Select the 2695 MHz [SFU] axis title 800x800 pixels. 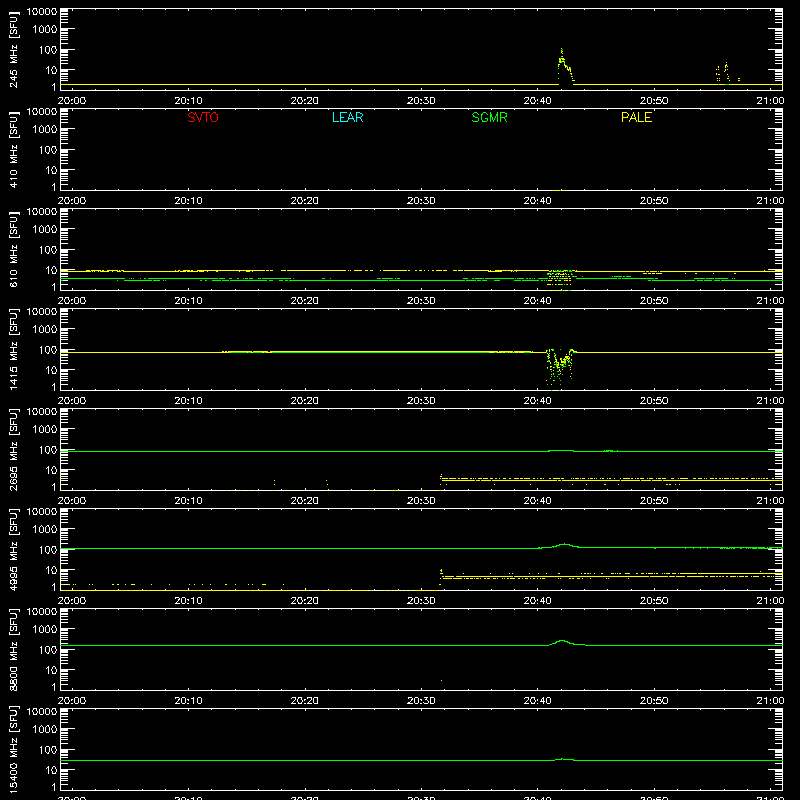click(x=13, y=449)
